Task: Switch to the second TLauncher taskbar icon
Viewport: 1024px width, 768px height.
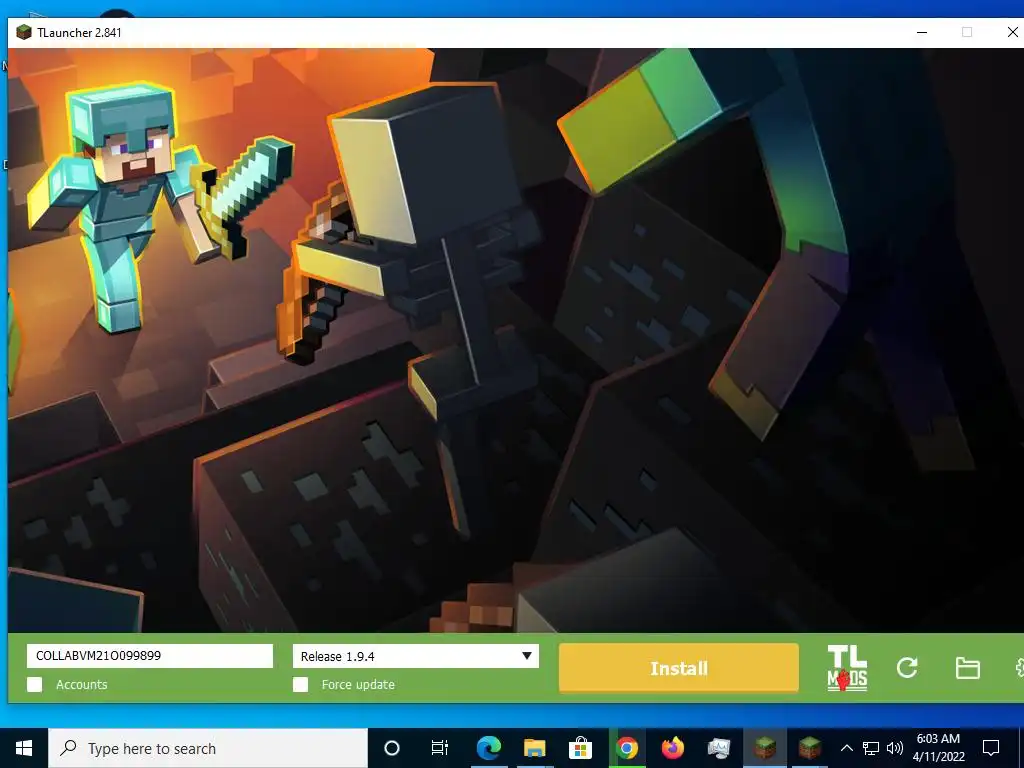Action: (x=810, y=748)
